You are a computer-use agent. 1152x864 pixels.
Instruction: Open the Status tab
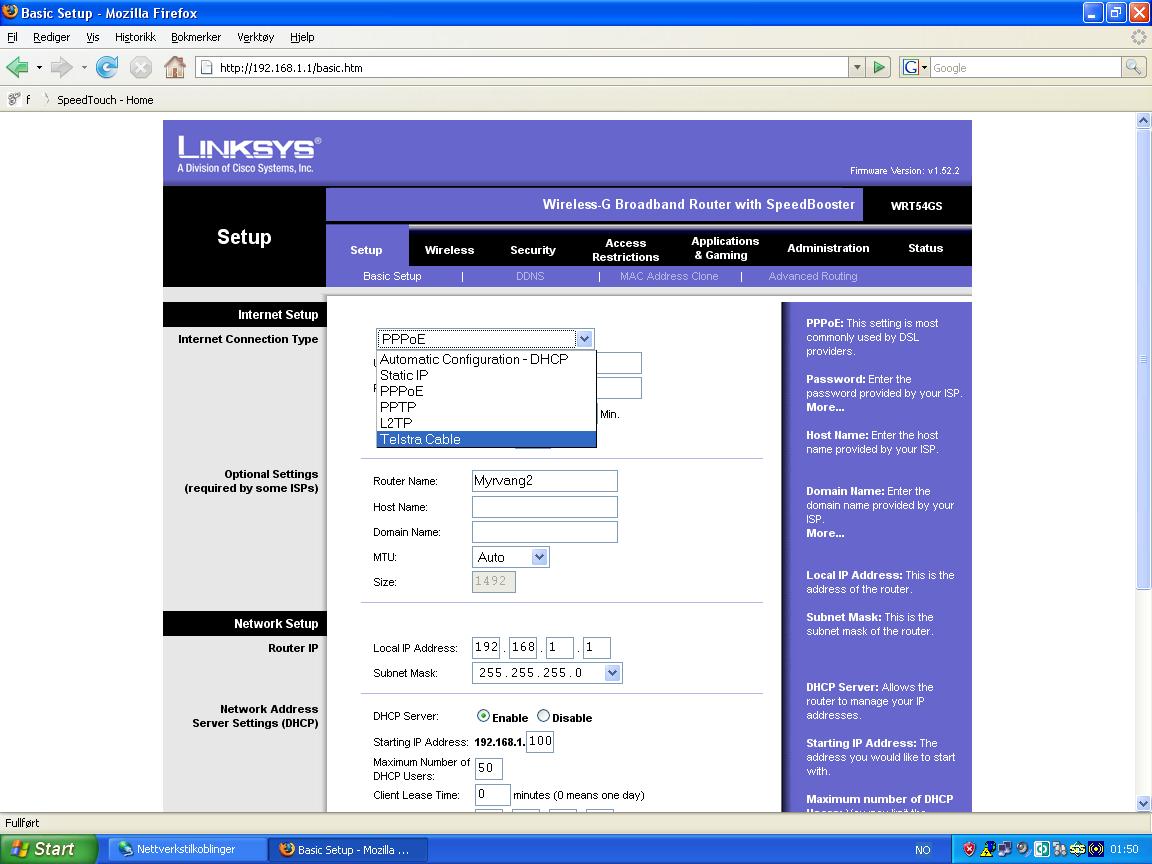click(925, 248)
